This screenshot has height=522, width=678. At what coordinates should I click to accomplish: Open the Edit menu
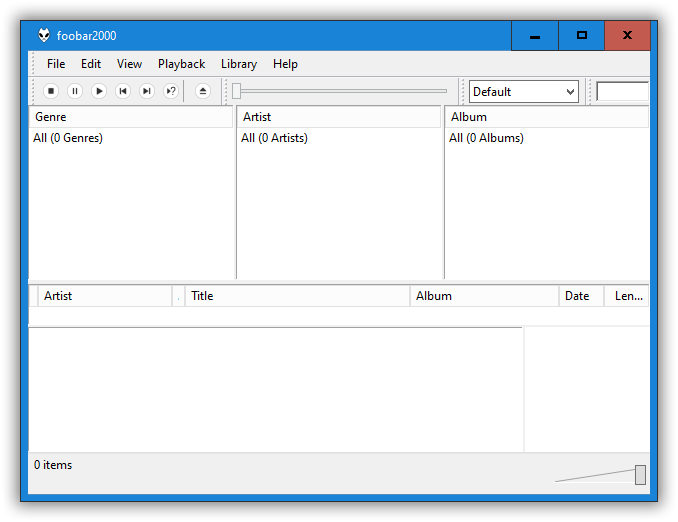(91, 64)
